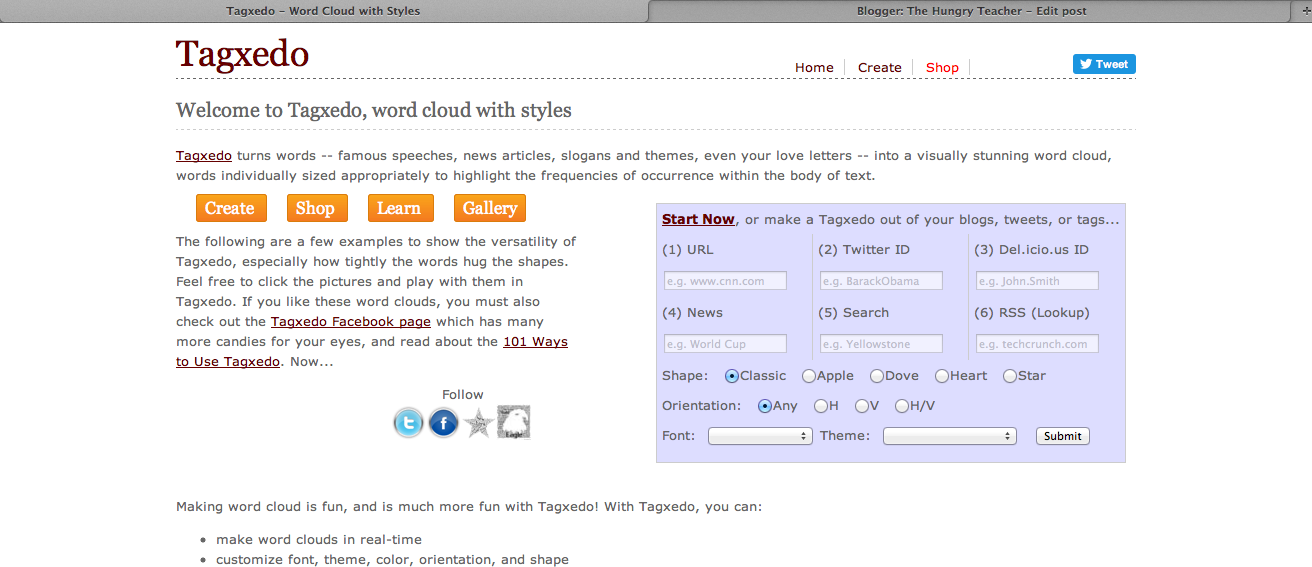Click the Start Now link
This screenshot has height=567, width=1312.
[698, 219]
